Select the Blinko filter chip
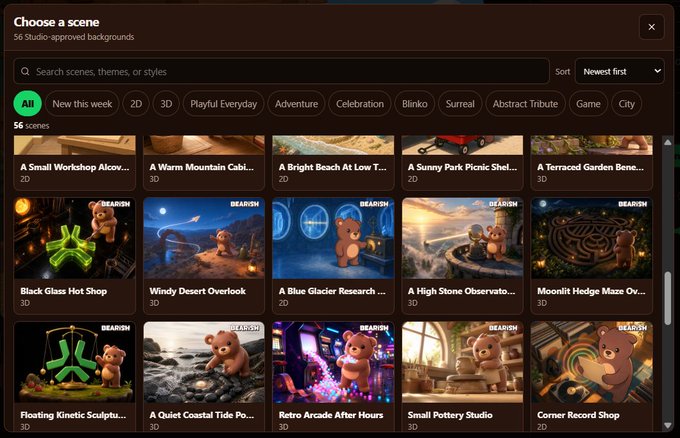This screenshot has height=438, width=680. 415,104
